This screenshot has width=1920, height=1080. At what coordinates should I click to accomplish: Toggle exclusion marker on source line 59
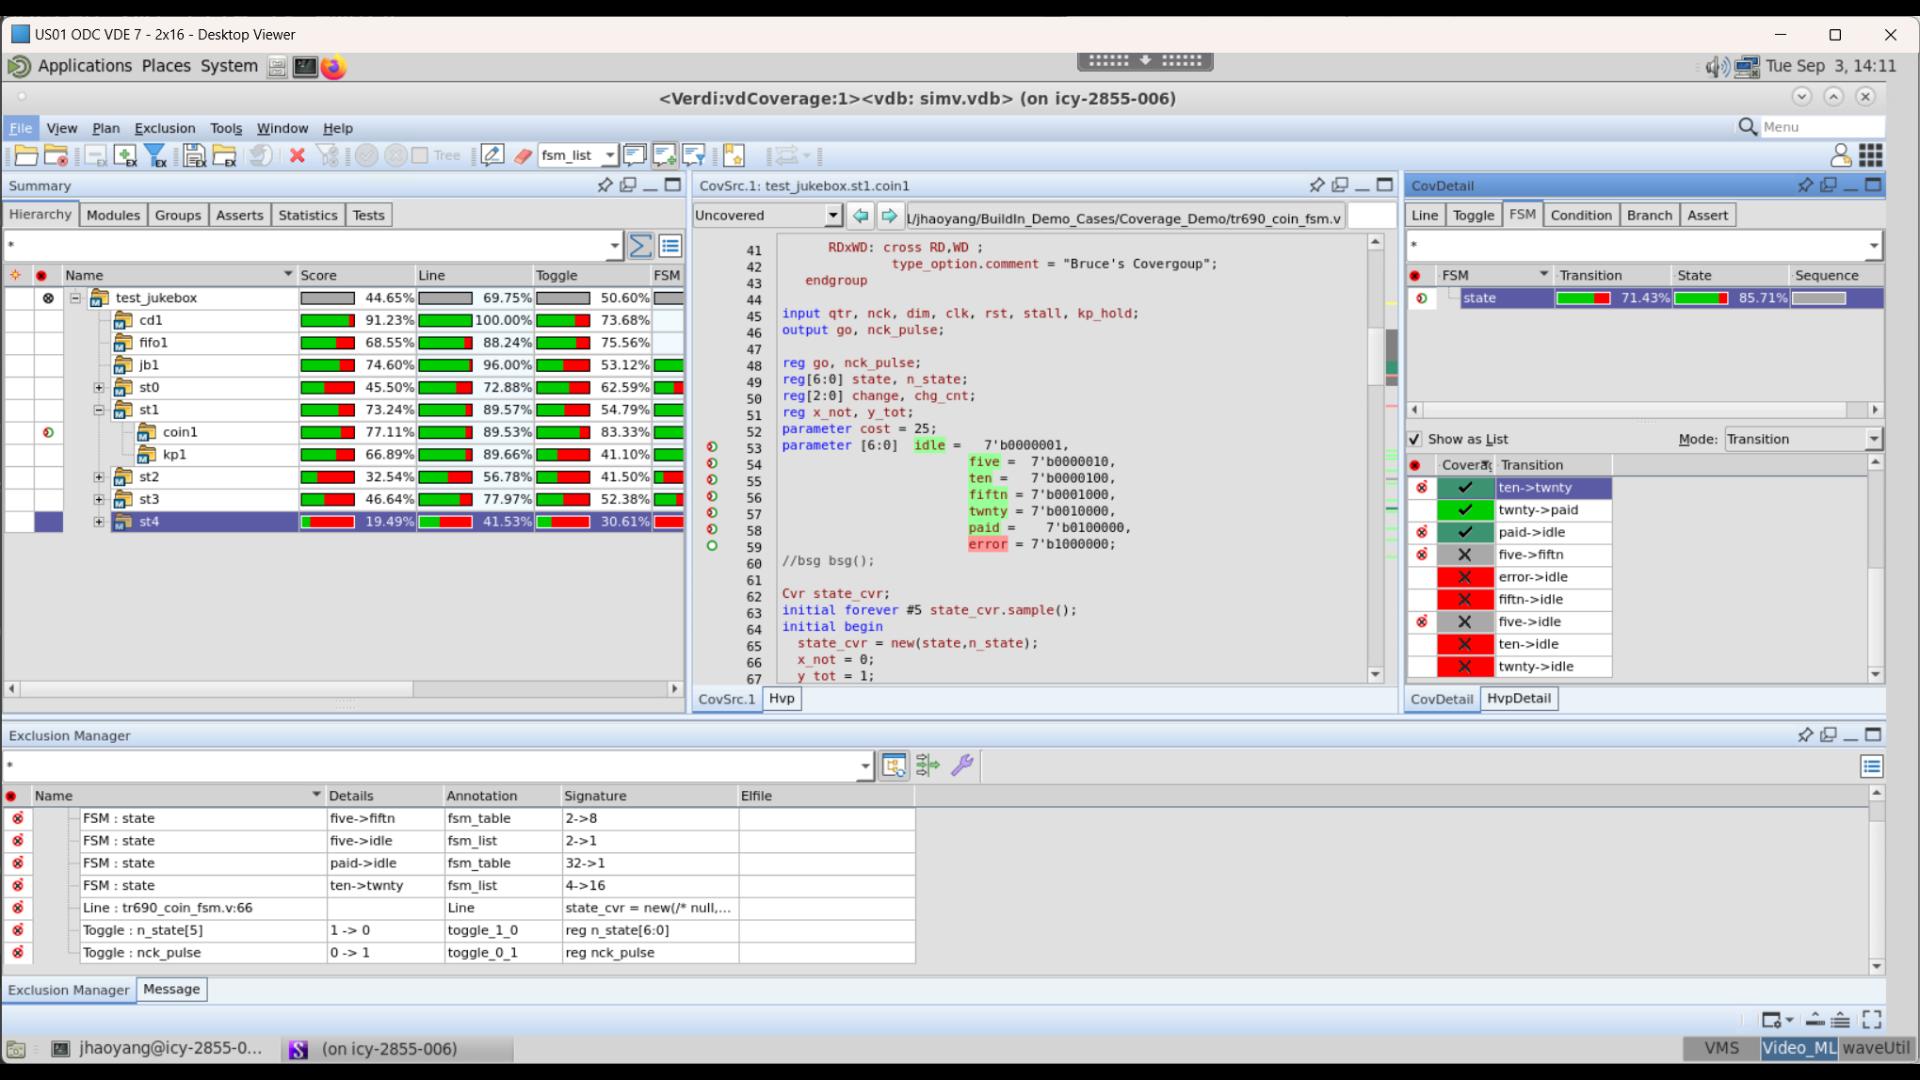coord(712,546)
